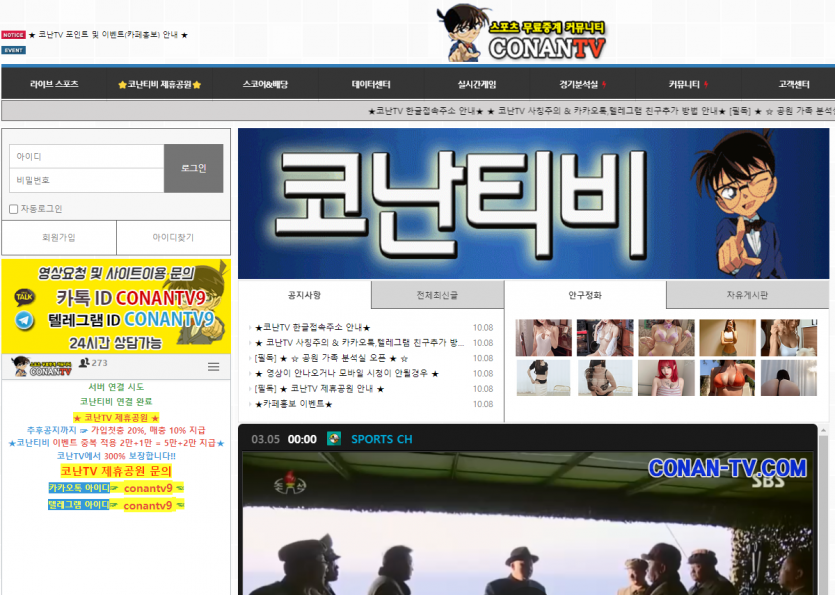The image size is (835, 595).
Task: Click the 카카오톡 아이디 conantv9 chat line
Action: [x=116, y=488]
